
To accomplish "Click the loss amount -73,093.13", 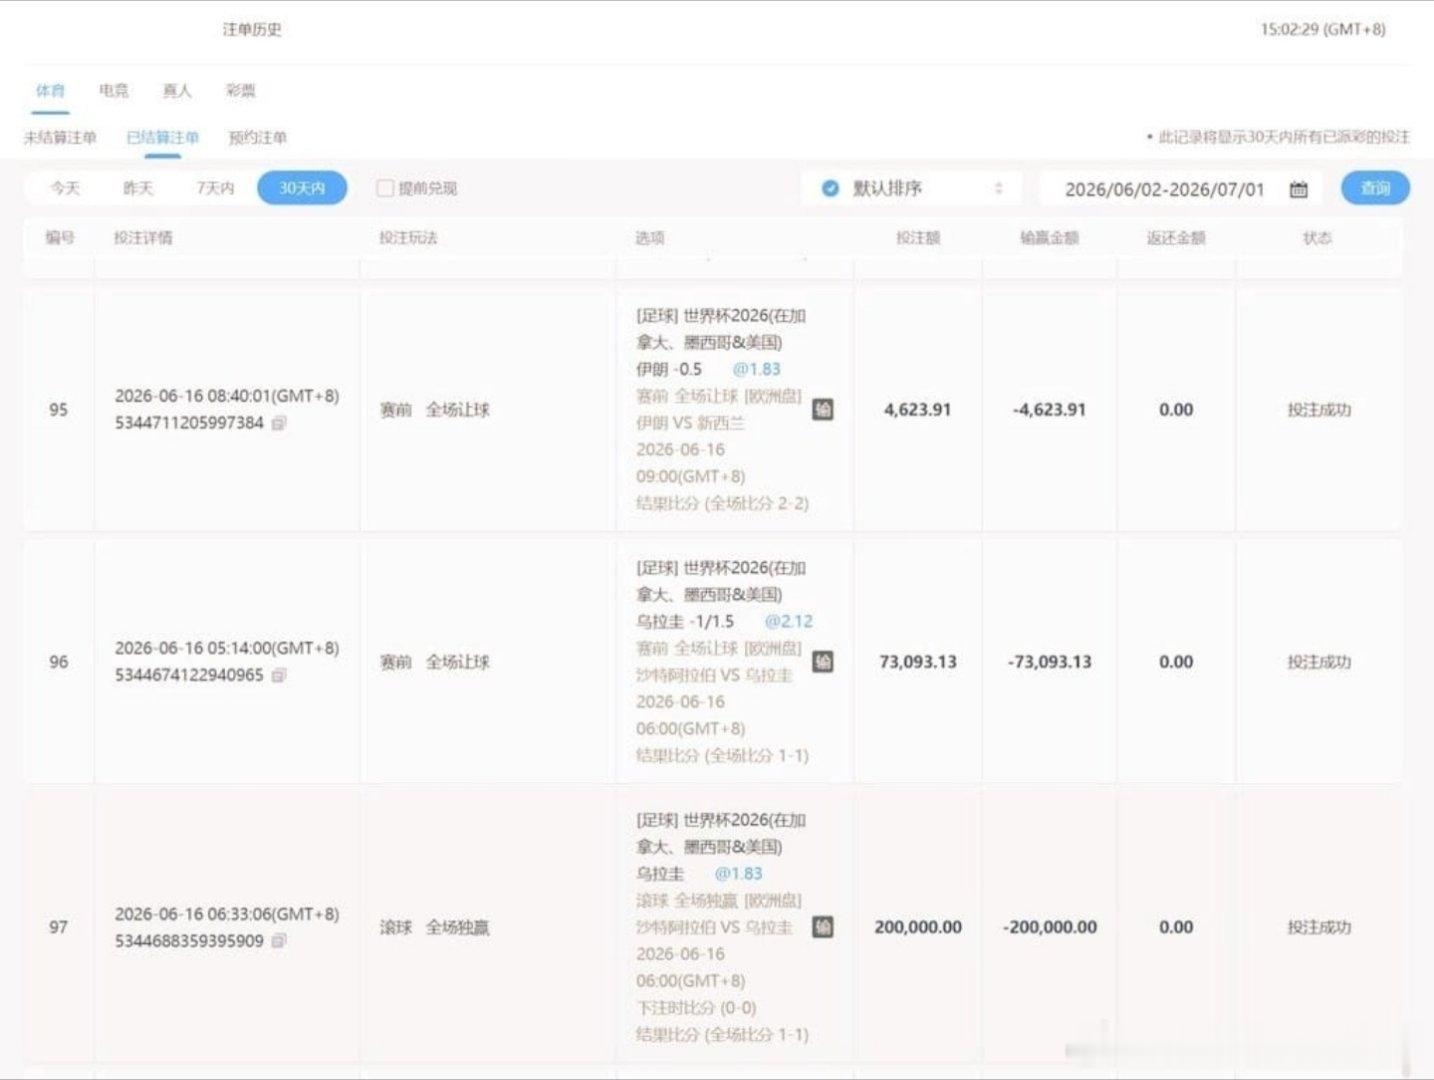I will coord(1049,661).
